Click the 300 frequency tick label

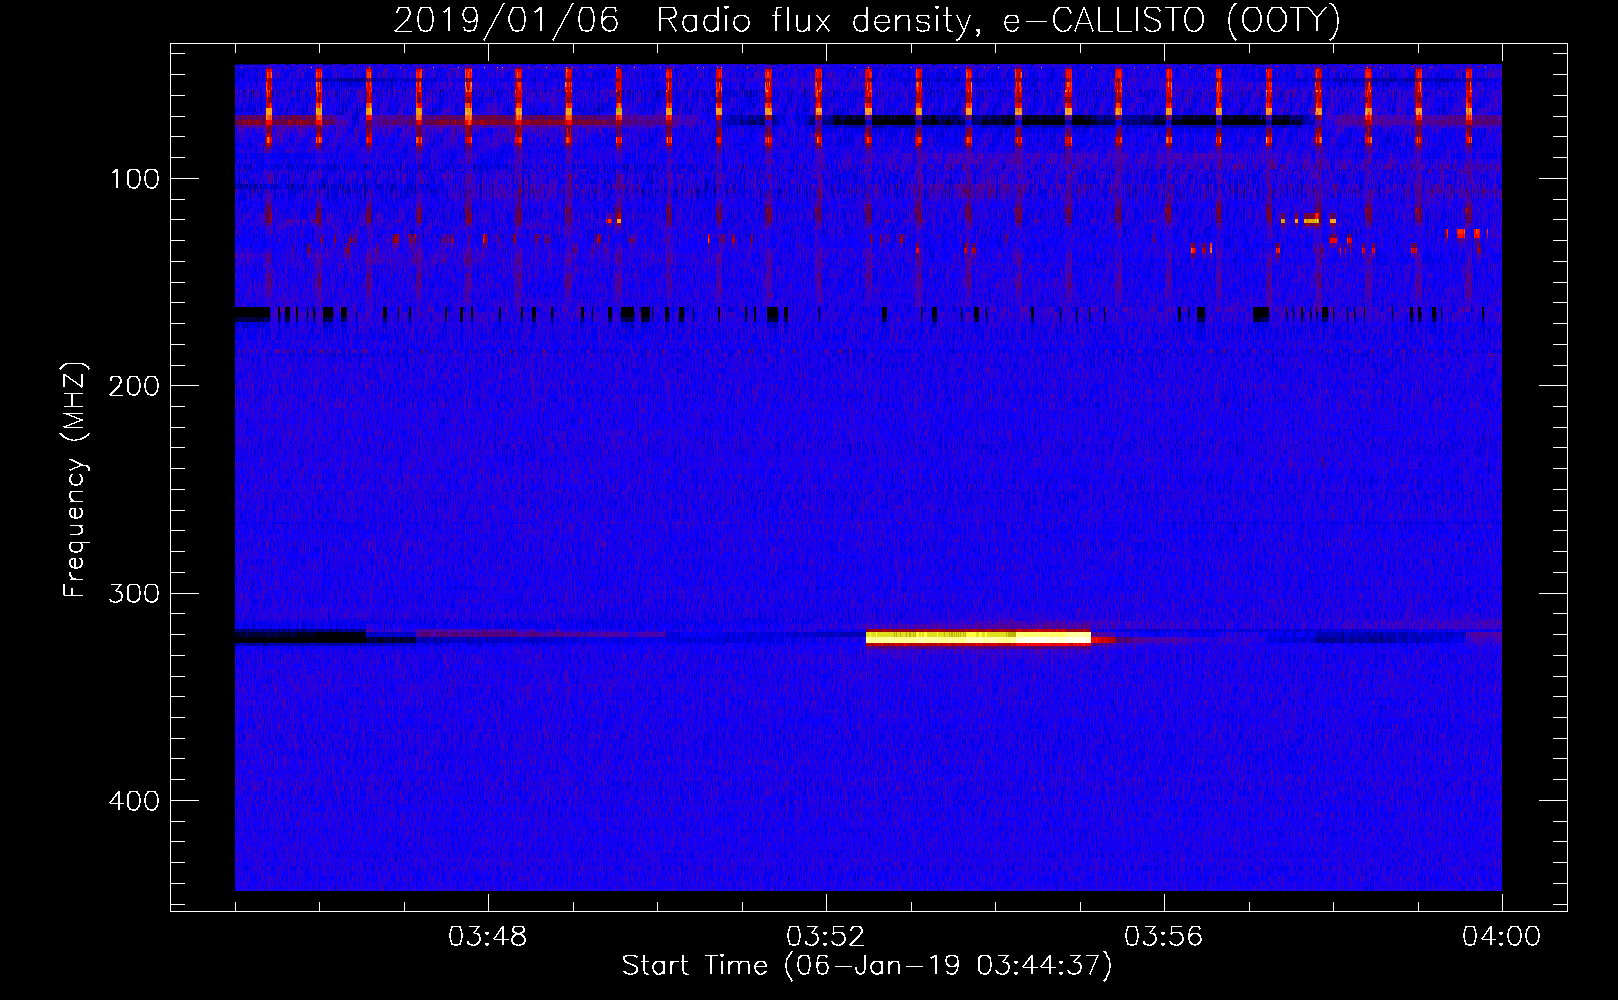point(135,594)
